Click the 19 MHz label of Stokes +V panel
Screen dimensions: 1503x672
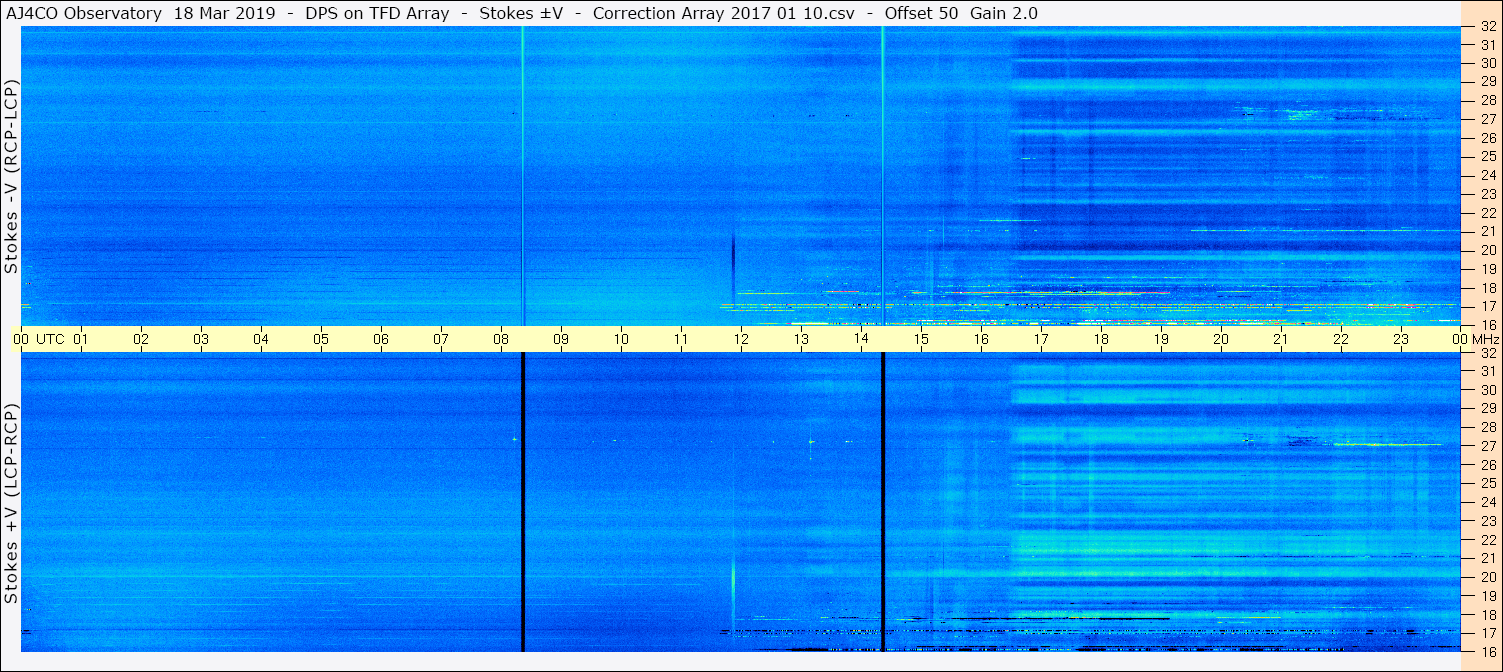pos(1488,595)
